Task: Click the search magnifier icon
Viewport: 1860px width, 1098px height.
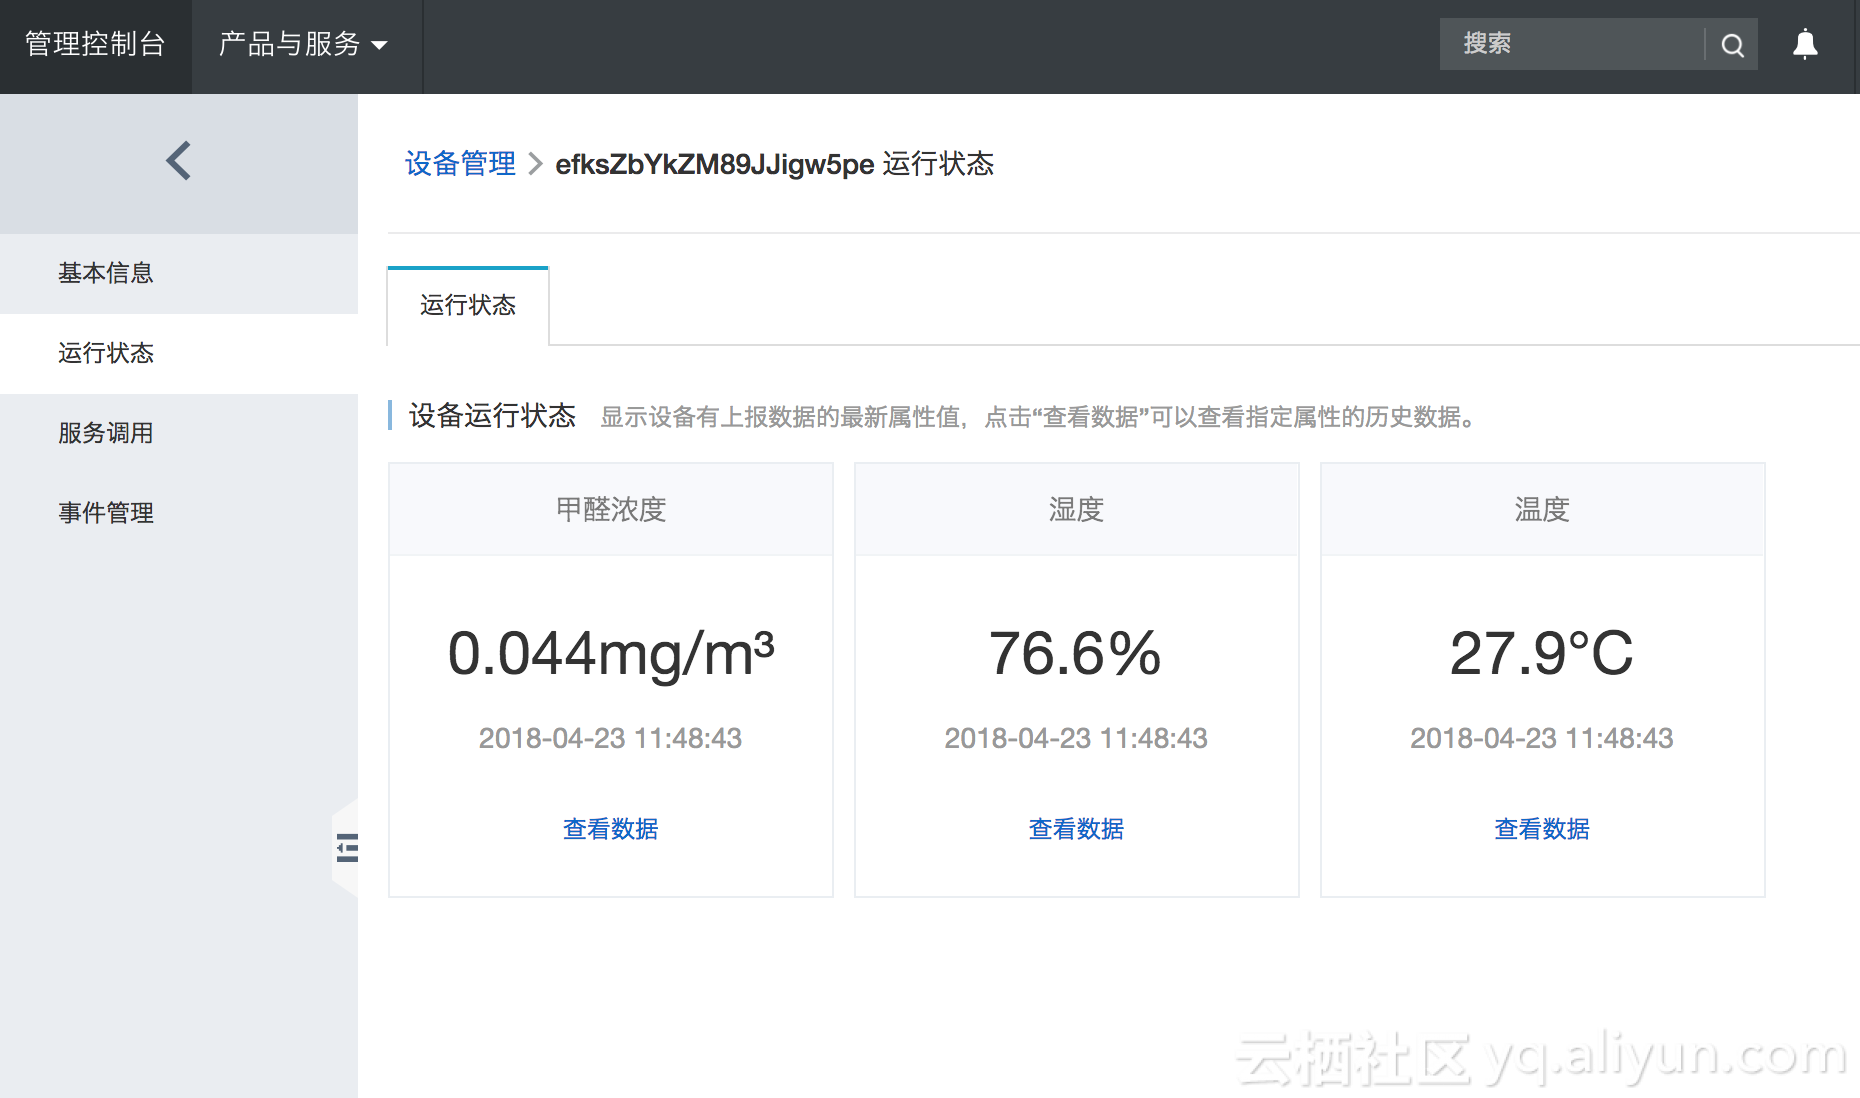Action: tap(1732, 45)
